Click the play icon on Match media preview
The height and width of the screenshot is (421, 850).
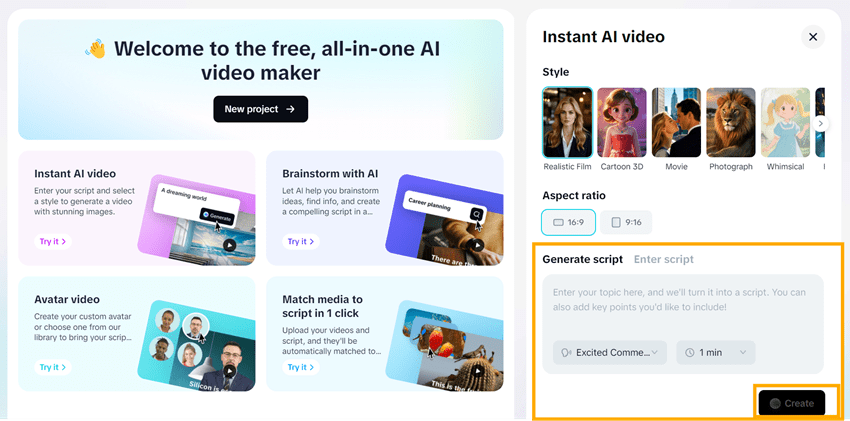[x=478, y=371]
